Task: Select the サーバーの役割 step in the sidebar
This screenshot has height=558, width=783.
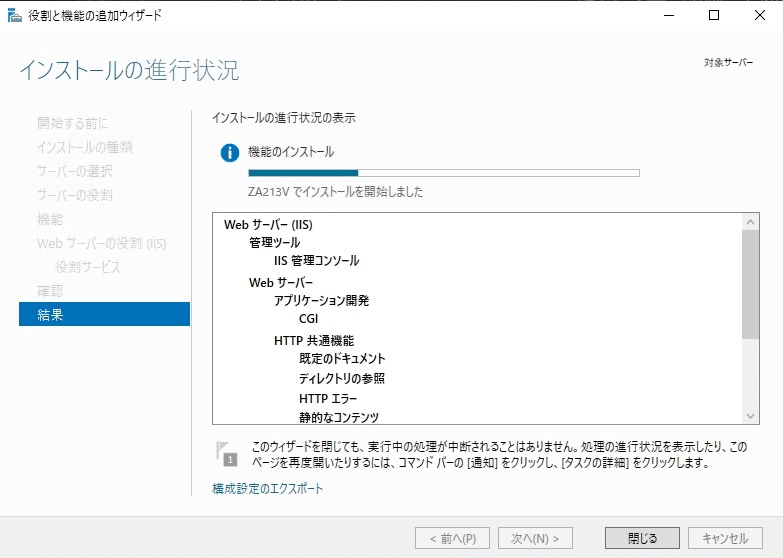Action: coord(75,195)
